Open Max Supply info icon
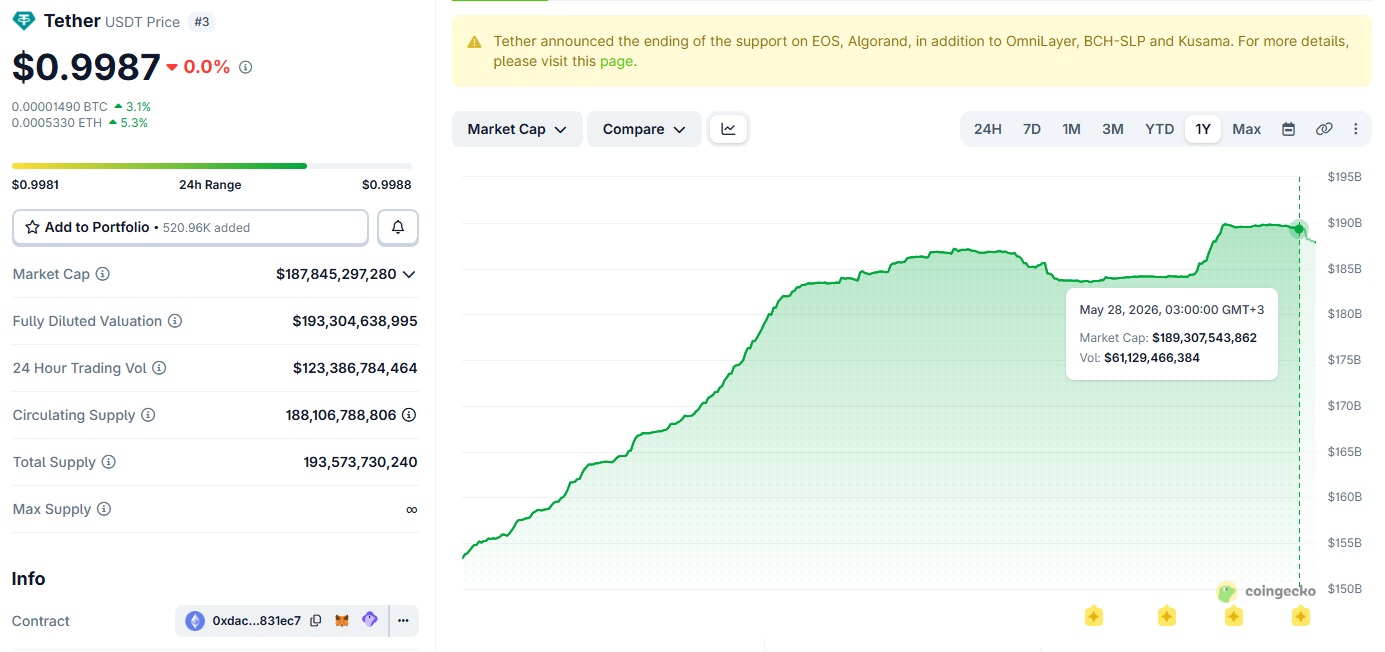The width and height of the screenshot is (1385, 652). pos(104,509)
